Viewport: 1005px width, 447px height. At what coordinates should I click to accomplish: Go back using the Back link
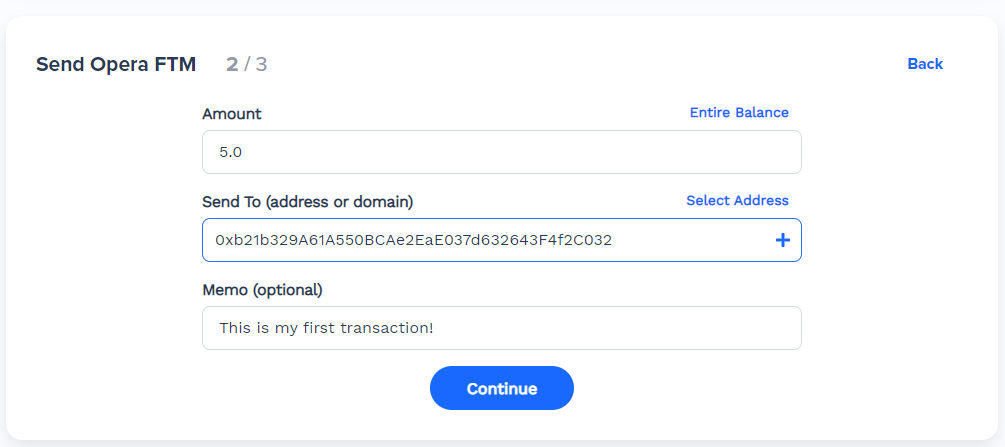pos(925,64)
